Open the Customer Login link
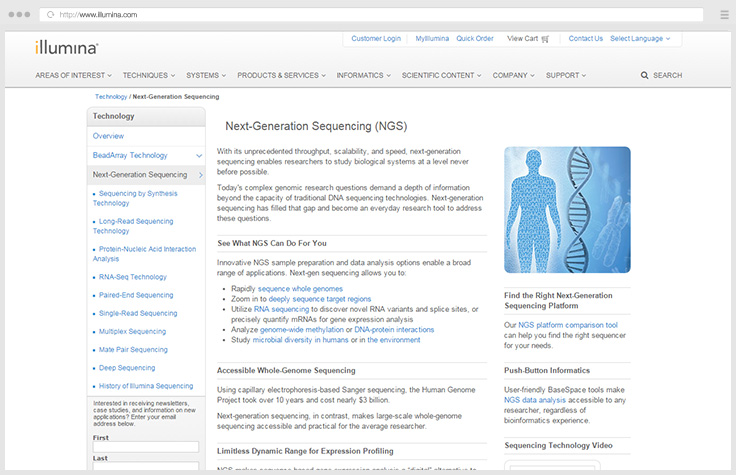Screen dimensions: 736x475 pyautogui.click(x=376, y=39)
